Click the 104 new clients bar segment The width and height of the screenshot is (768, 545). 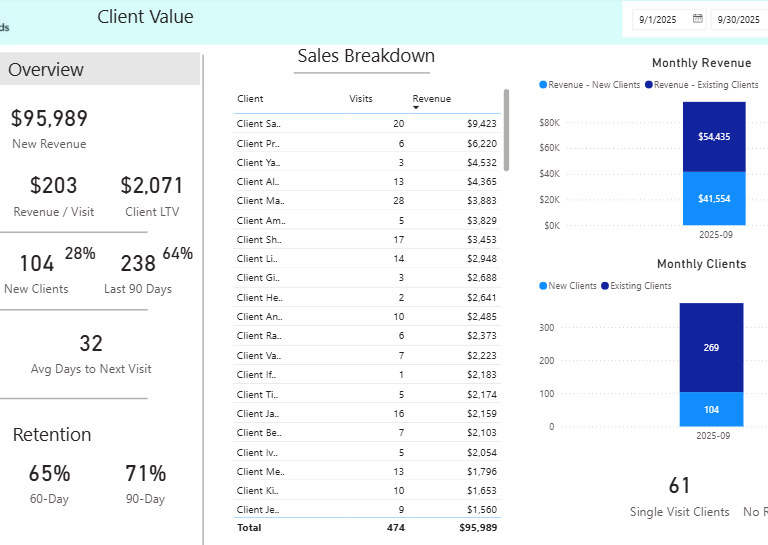(711, 409)
